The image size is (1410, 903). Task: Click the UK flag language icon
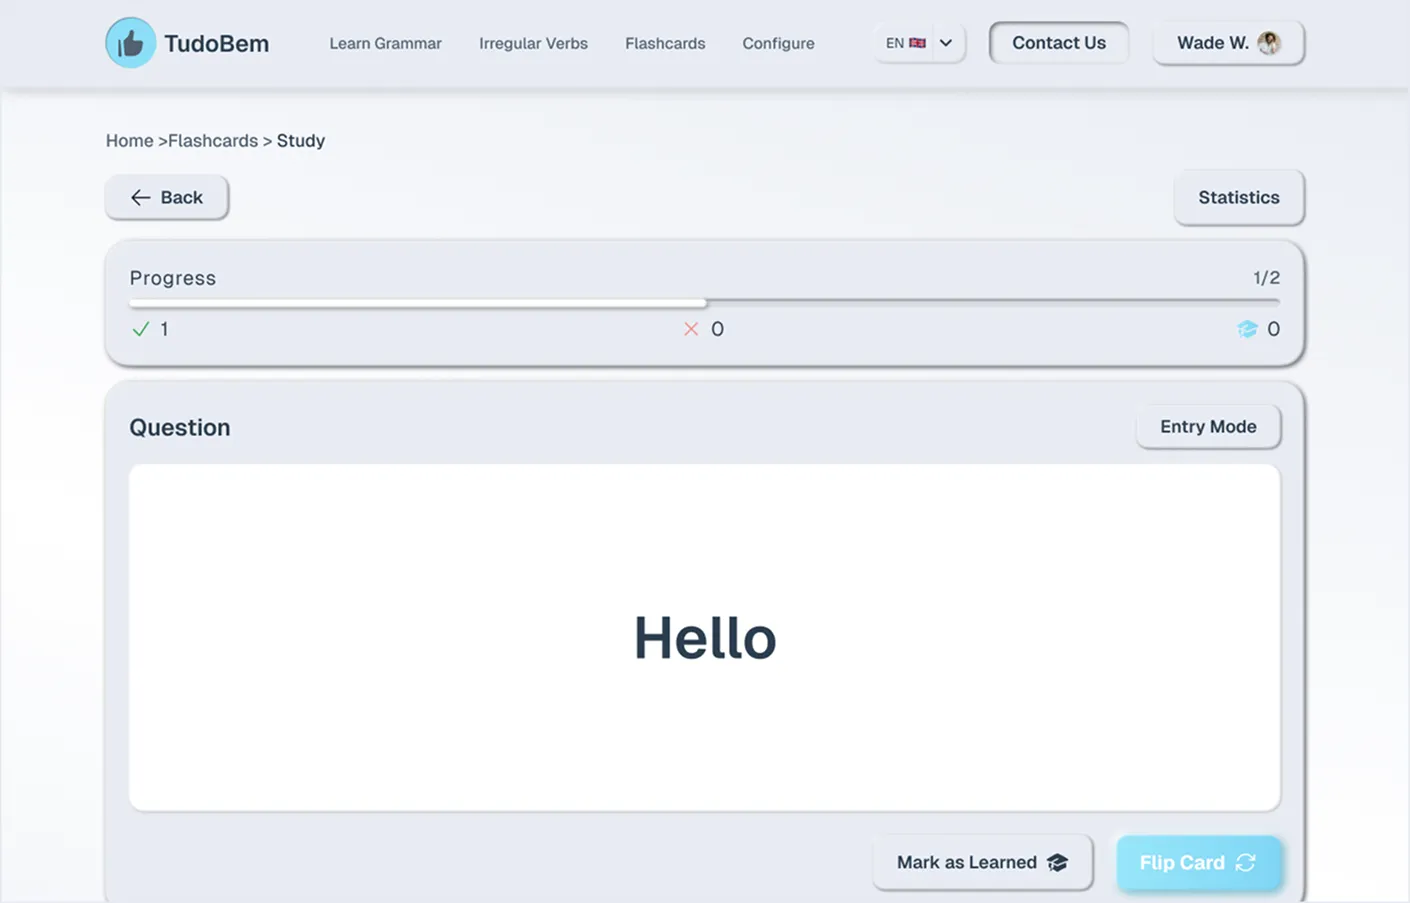[x=917, y=43]
